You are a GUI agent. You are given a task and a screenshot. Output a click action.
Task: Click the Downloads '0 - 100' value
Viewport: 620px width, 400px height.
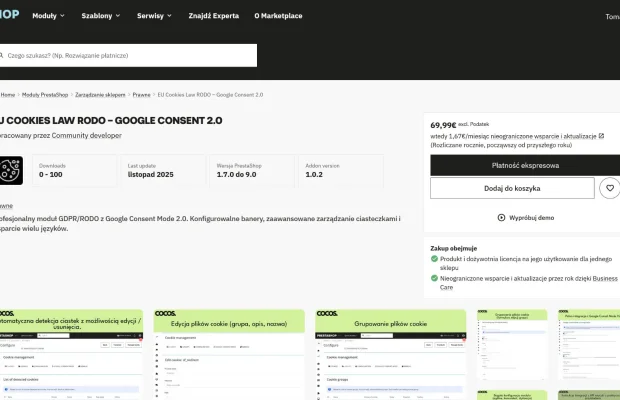click(x=51, y=175)
